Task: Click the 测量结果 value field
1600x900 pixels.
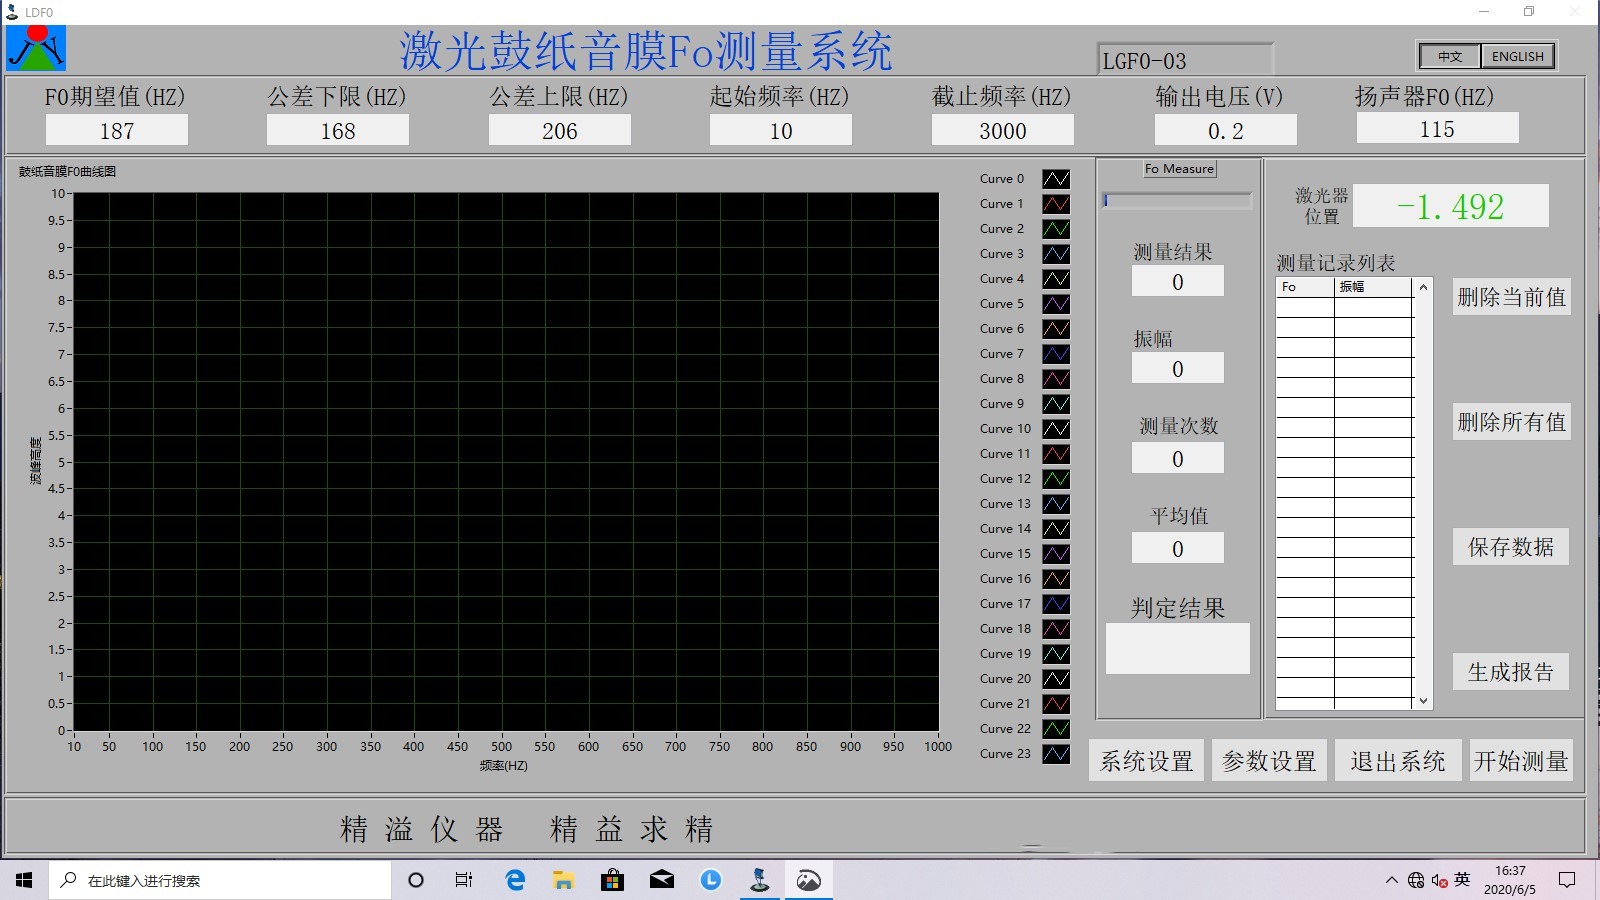Action: tap(1178, 281)
